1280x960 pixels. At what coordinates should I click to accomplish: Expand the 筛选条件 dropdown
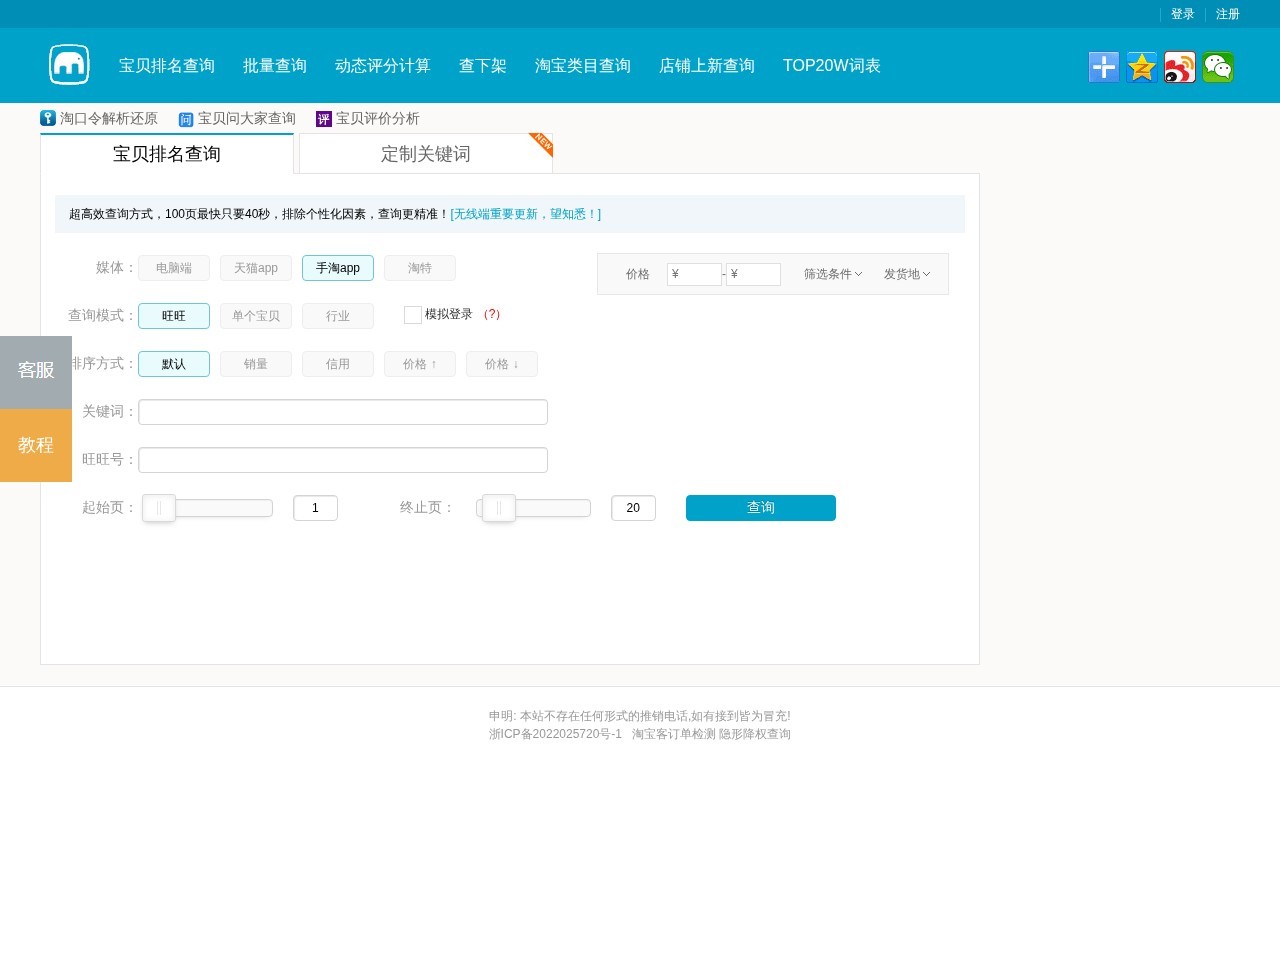833,274
